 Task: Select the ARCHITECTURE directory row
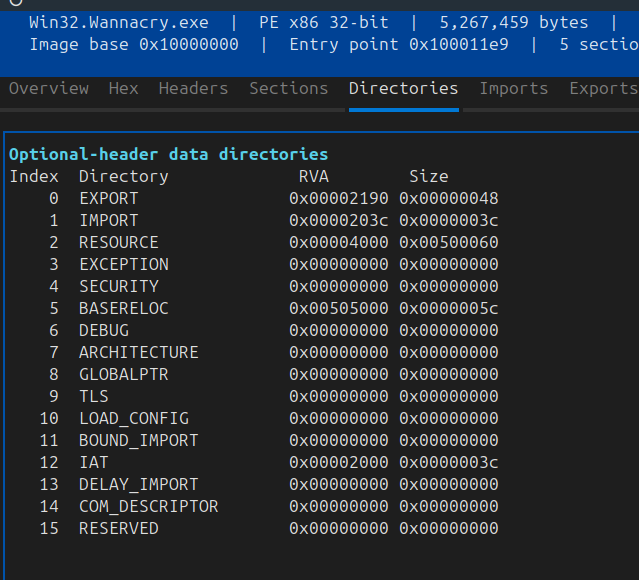pyautogui.click(x=253, y=353)
